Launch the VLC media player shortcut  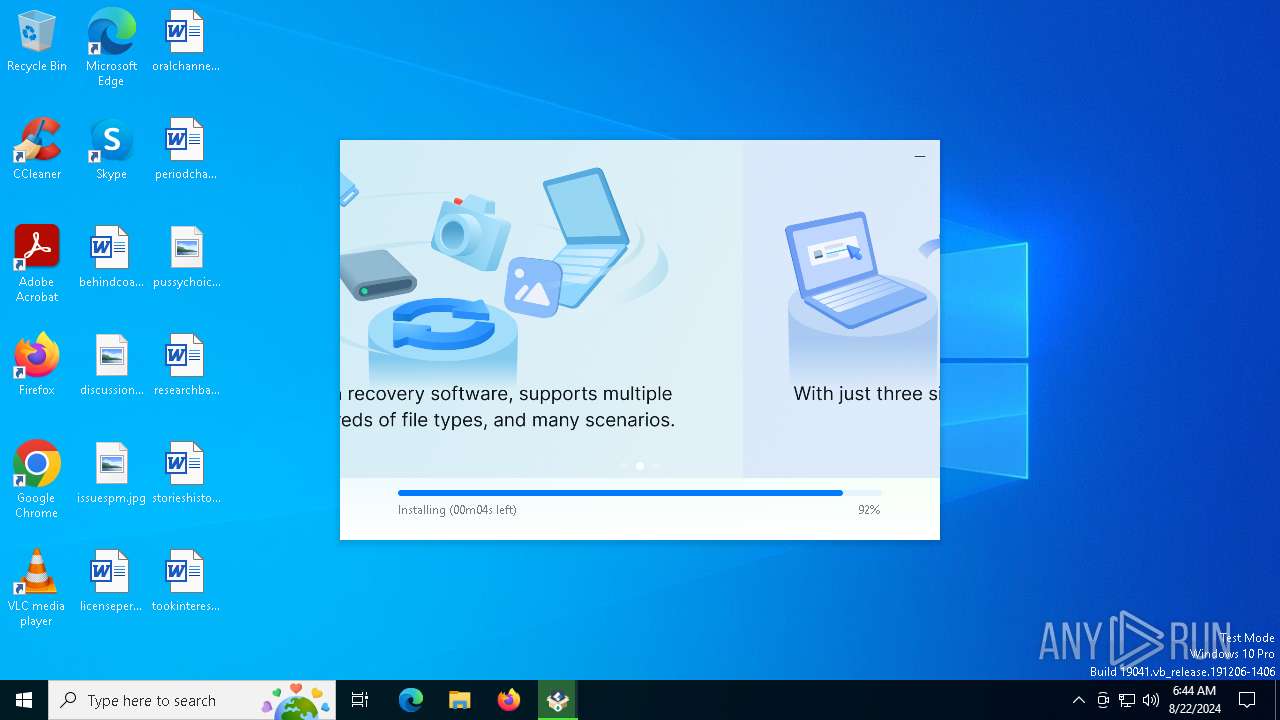pyautogui.click(x=37, y=588)
